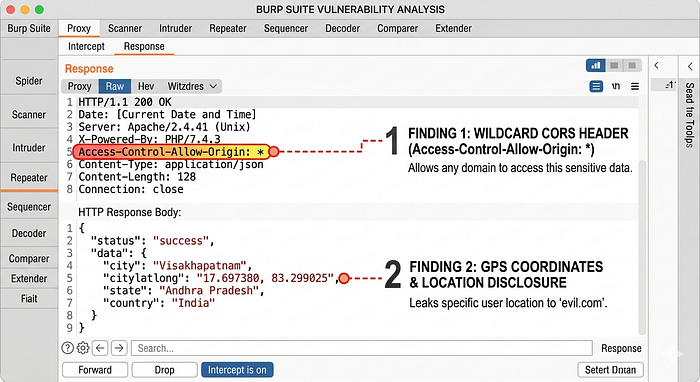Image resolution: width=700 pixels, height=382 pixels.
Task: Select Sequencer in the left sidebar
Action: [x=29, y=207]
